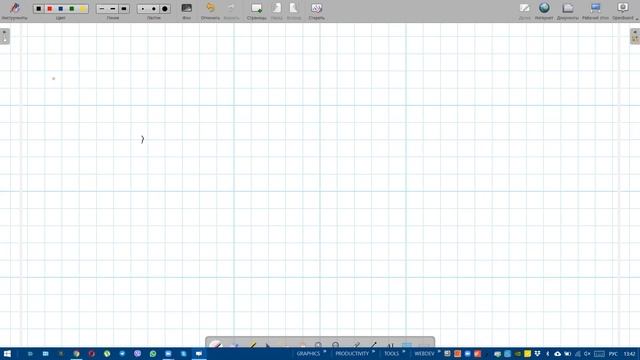Add a page with Страницы button
640x360 pixels.
[x=256, y=10]
